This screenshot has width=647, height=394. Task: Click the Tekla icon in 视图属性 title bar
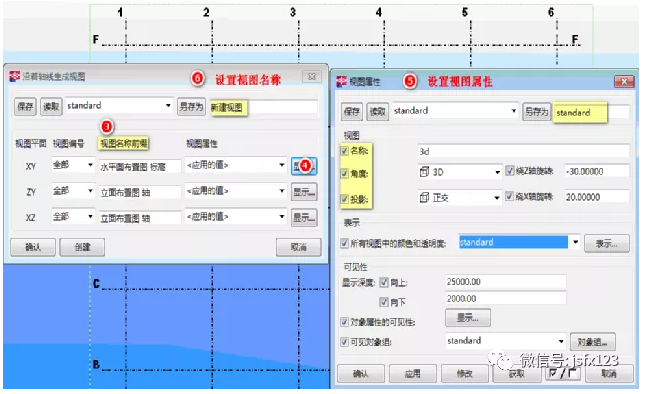(x=341, y=81)
